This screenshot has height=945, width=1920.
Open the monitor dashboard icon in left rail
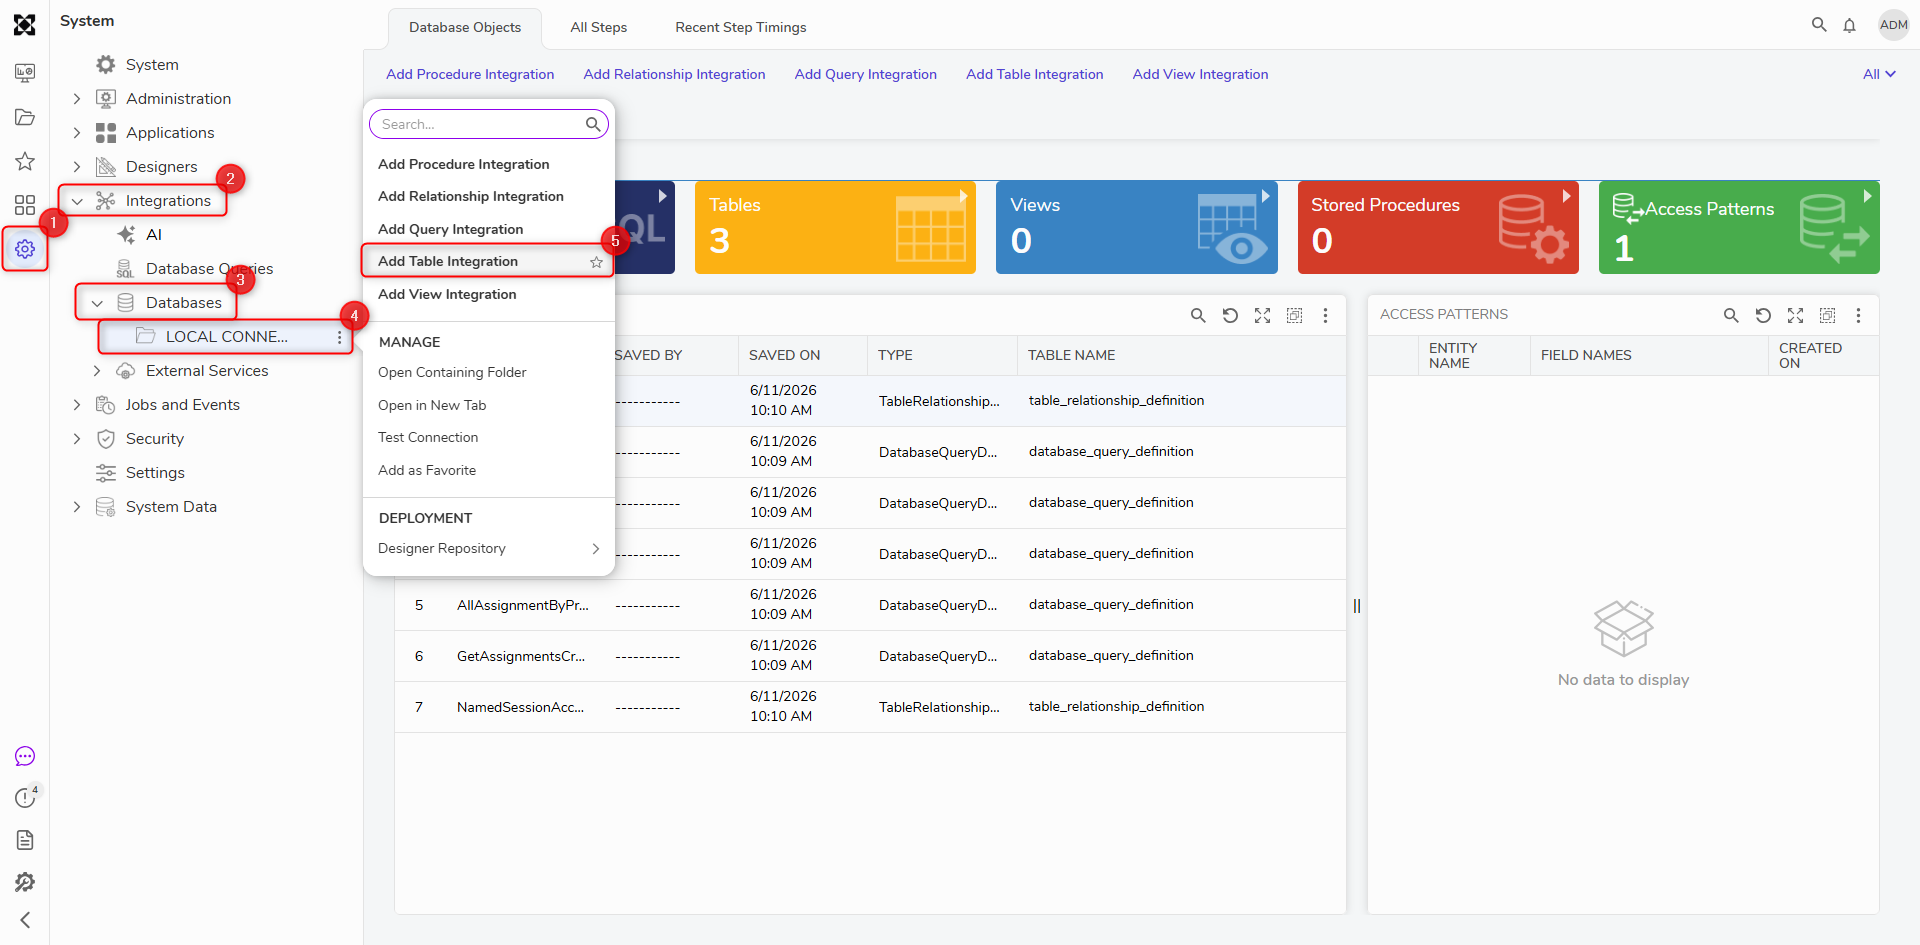click(x=25, y=73)
